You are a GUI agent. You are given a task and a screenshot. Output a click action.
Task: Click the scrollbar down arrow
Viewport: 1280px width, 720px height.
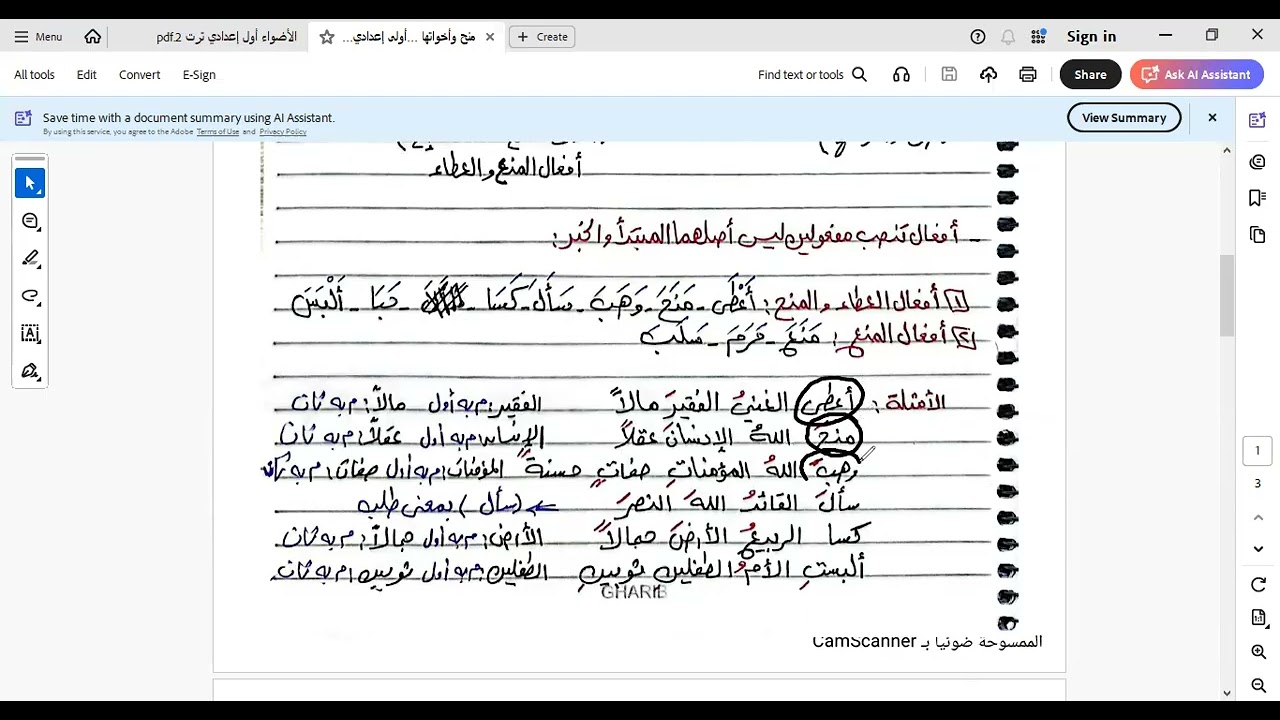pyautogui.click(x=1227, y=692)
